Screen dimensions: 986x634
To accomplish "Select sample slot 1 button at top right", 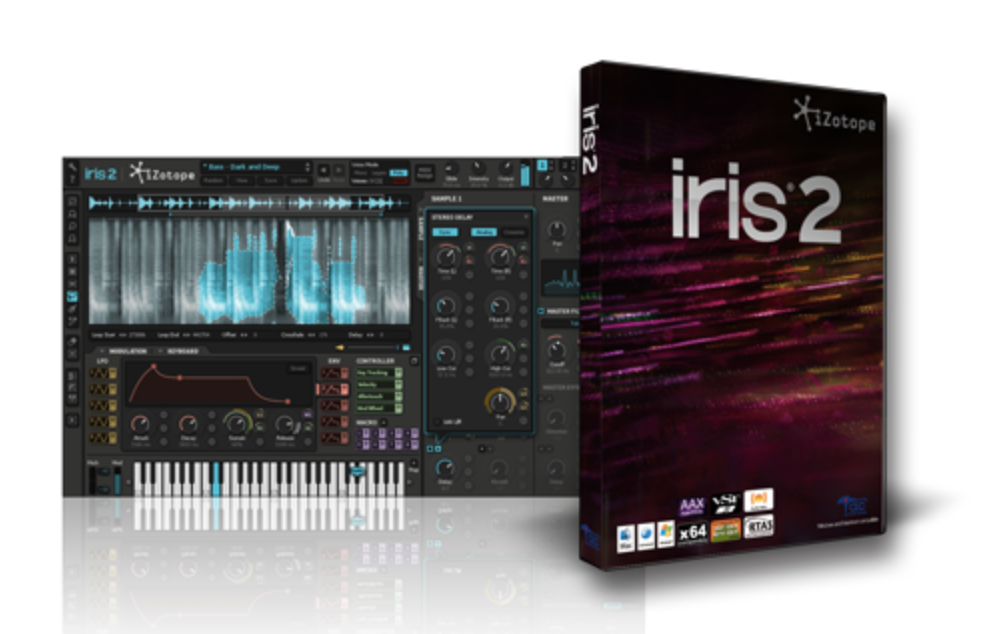I will [x=542, y=165].
